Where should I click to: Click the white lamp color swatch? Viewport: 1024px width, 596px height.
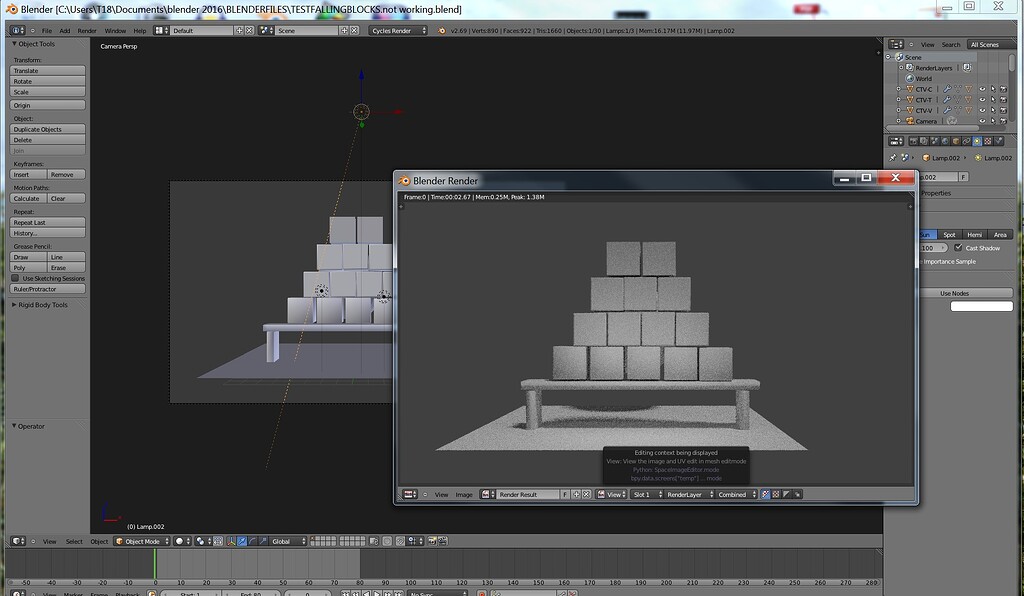tap(982, 306)
